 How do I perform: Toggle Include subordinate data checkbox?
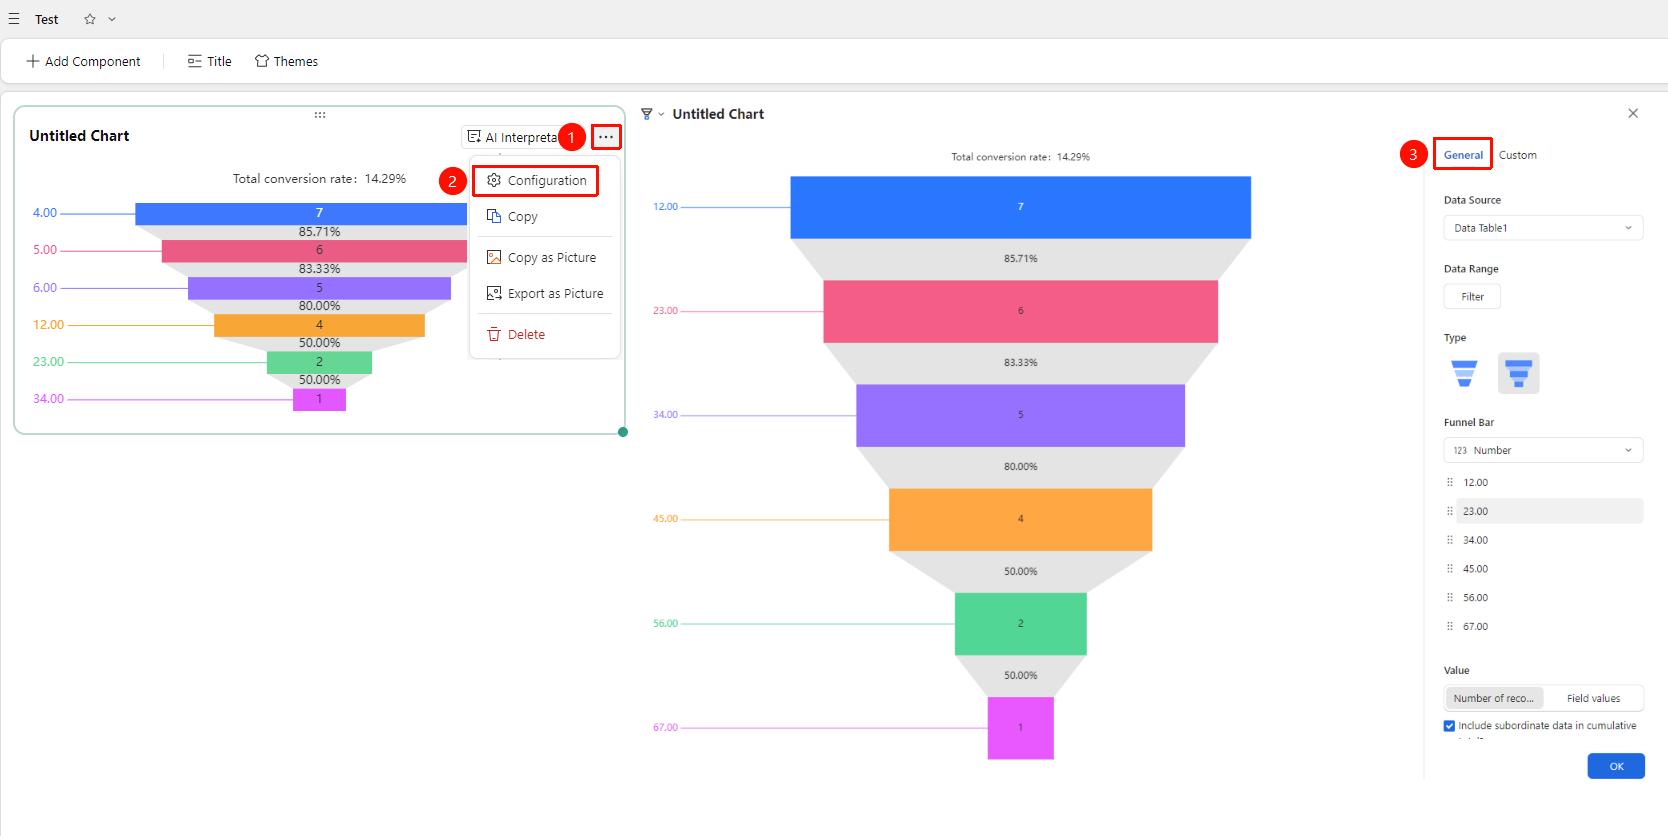1449,726
